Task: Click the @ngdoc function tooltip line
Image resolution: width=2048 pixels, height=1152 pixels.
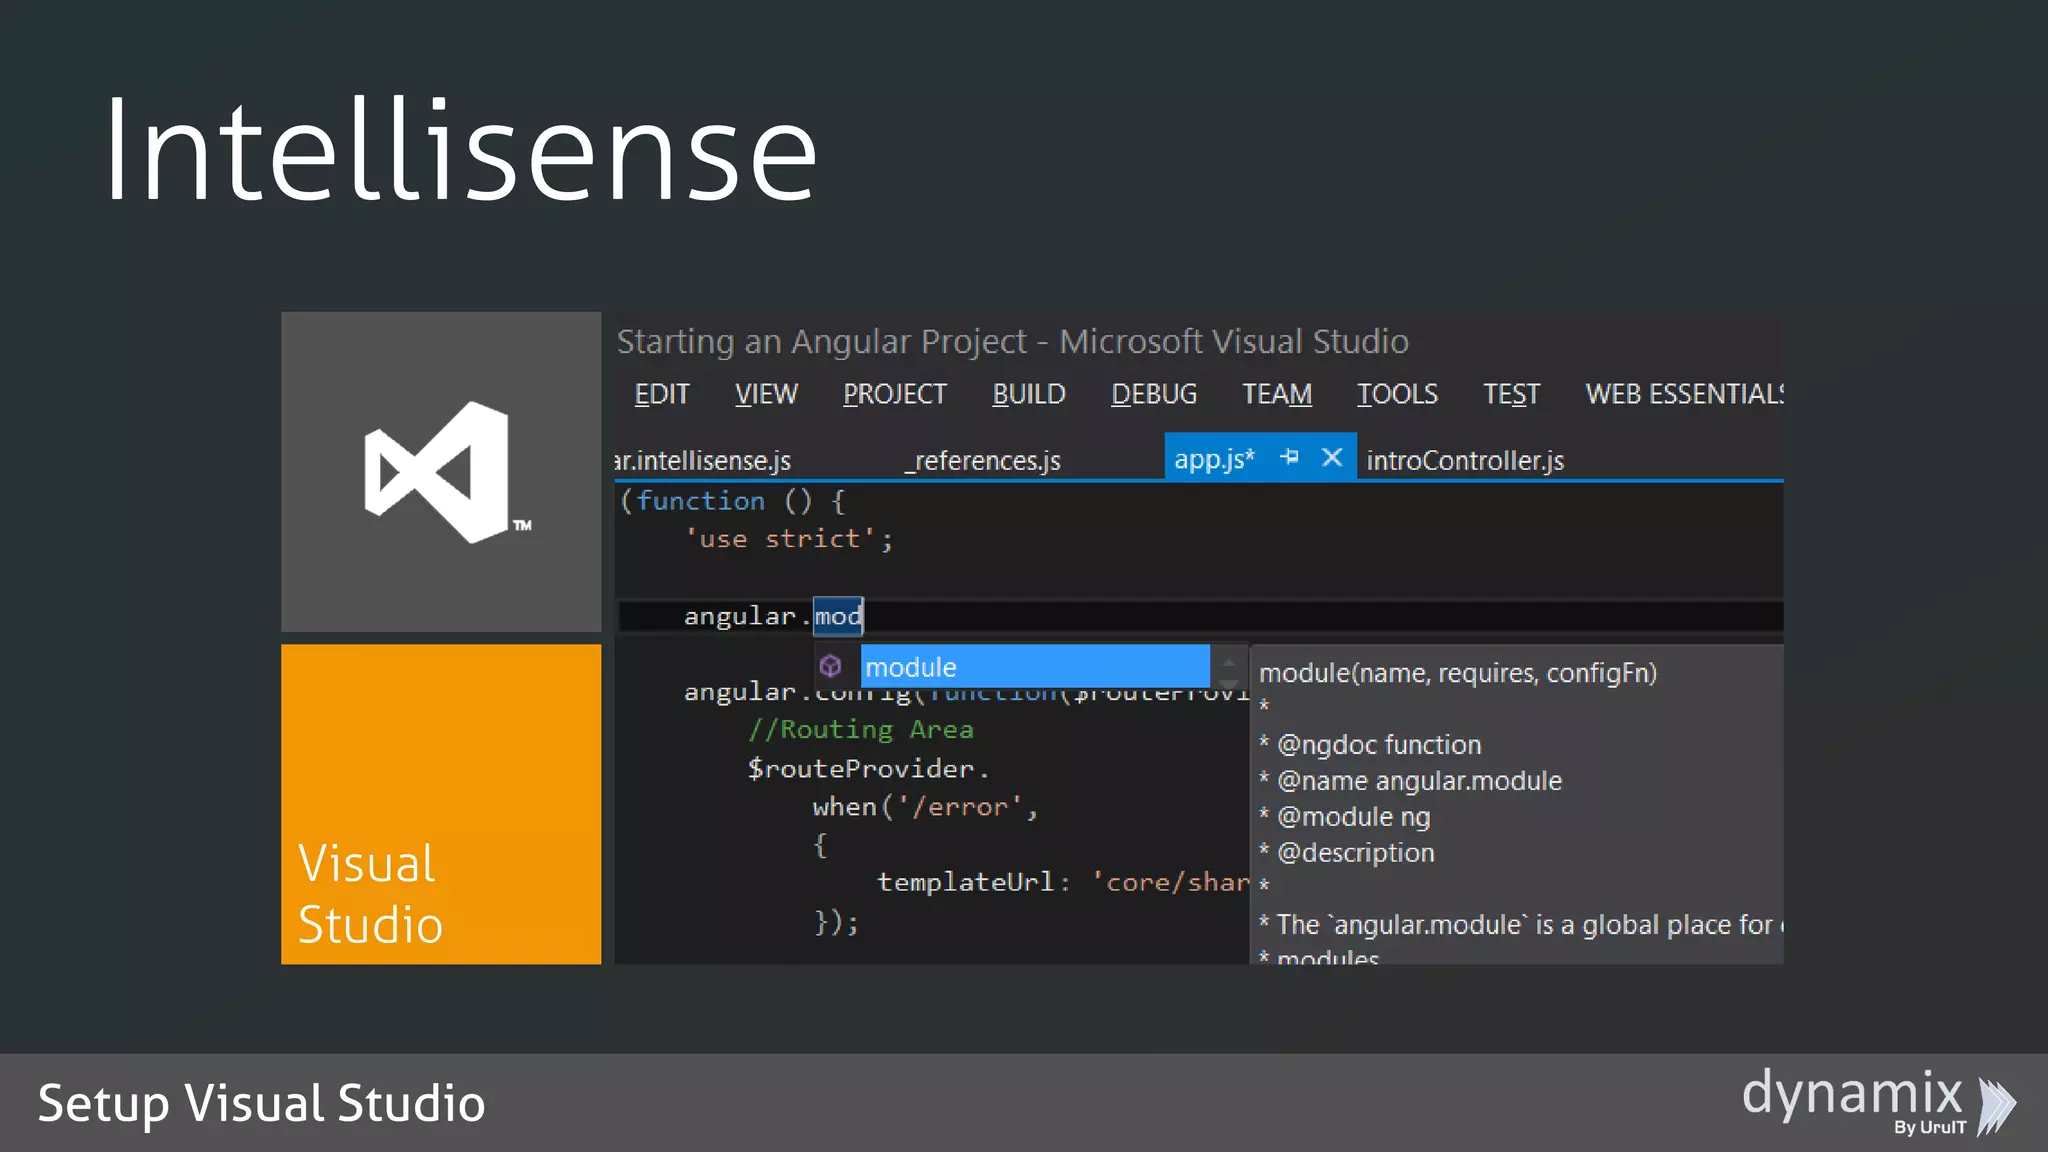Action: tap(1369, 745)
